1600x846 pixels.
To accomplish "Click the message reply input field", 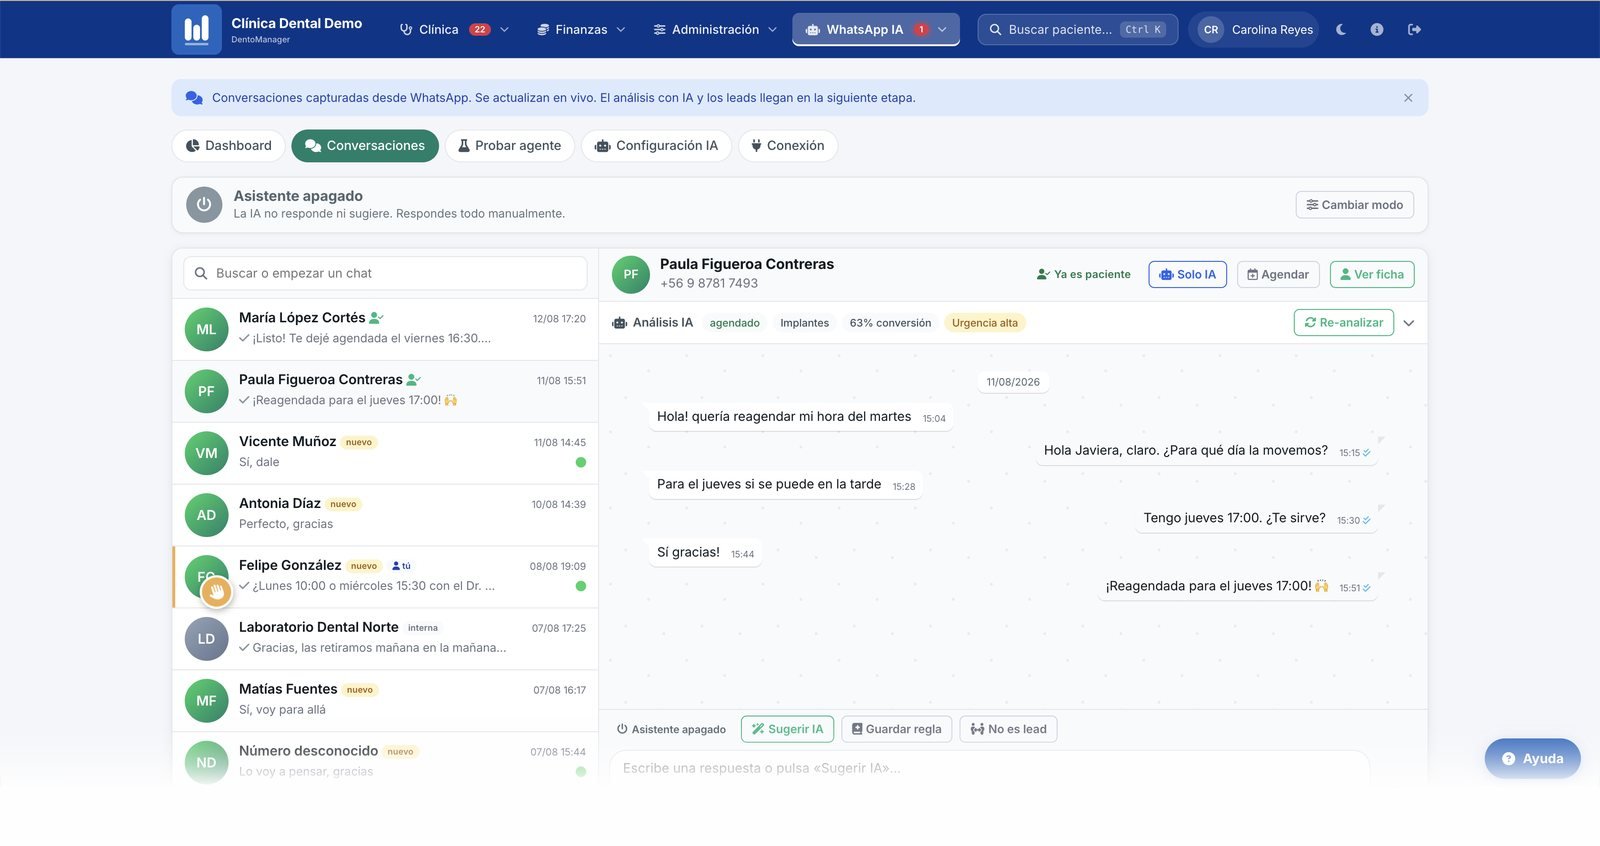I will click(x=989, y=768).
